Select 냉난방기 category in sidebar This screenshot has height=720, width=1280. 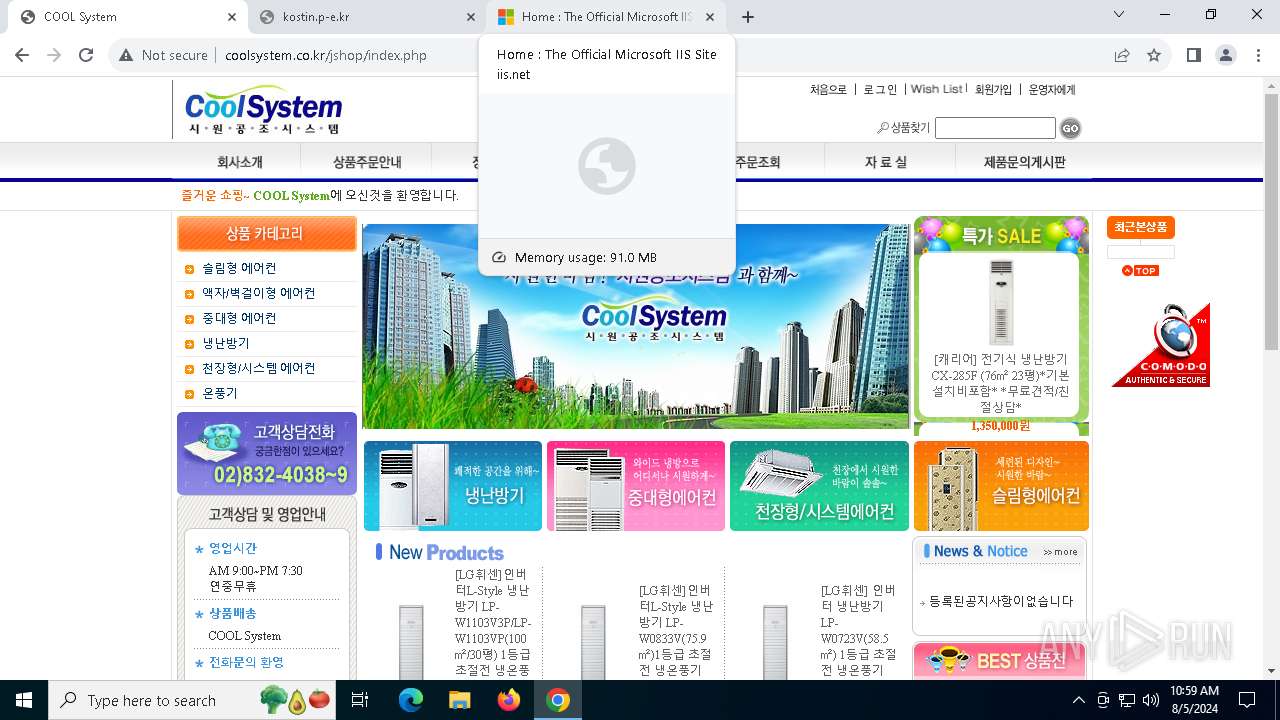226,344
